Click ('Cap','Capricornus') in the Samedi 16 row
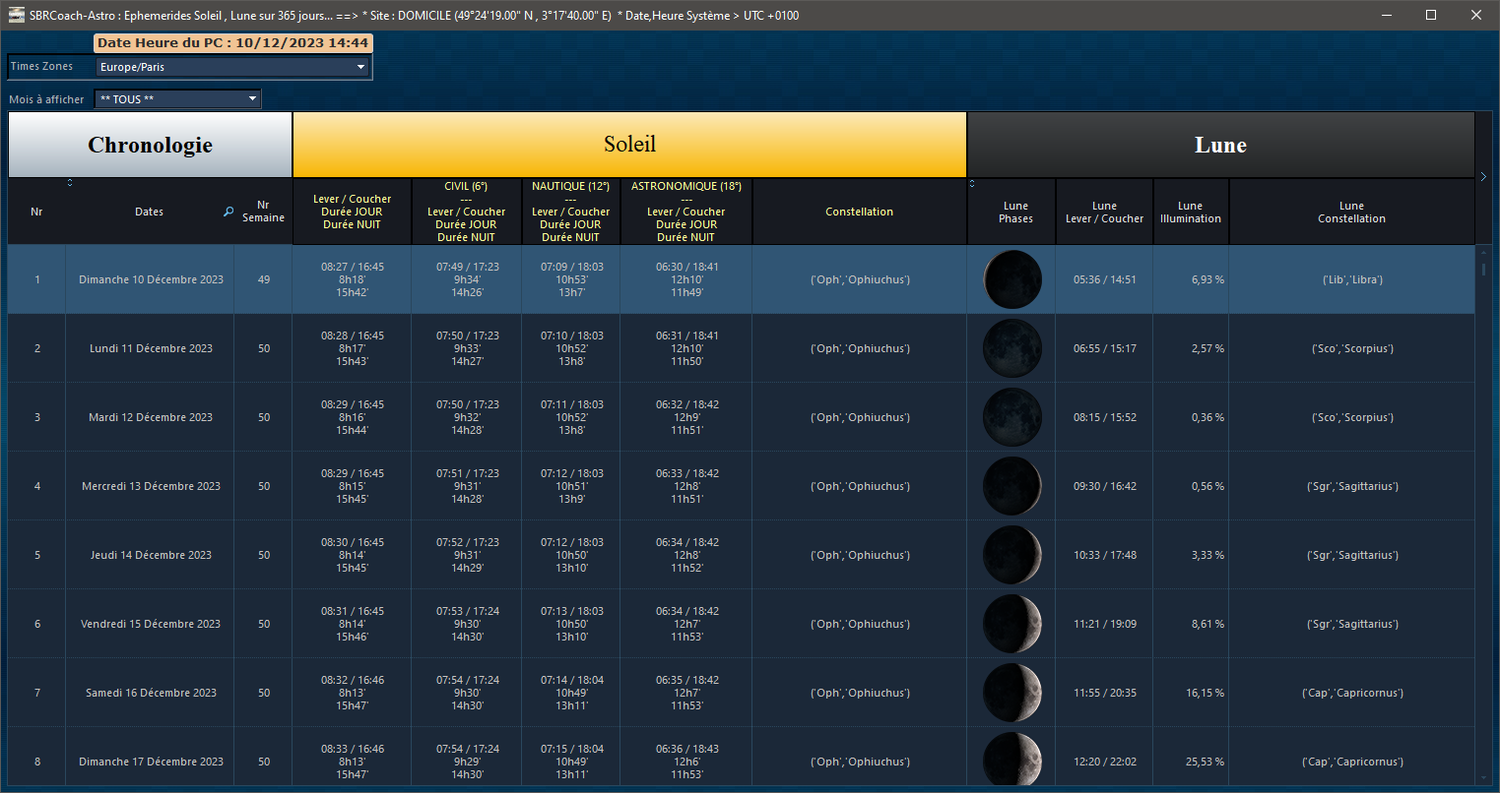This screenshot has height=793, width=1500. pos(1352,693)
